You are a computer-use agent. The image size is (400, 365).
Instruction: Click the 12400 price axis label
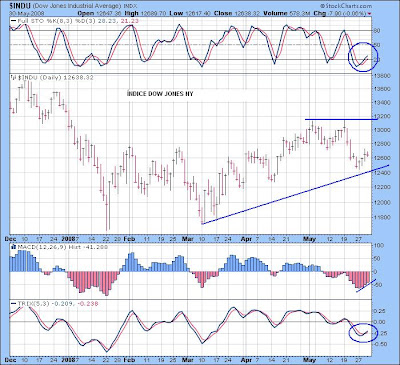click(381, 173)
